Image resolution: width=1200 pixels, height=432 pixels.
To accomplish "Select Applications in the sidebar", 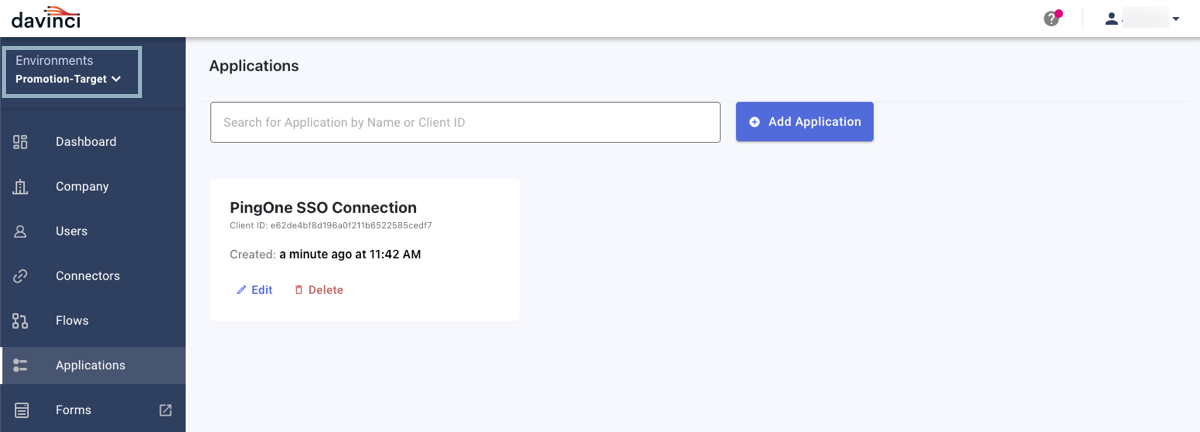I will pos(93,366).
